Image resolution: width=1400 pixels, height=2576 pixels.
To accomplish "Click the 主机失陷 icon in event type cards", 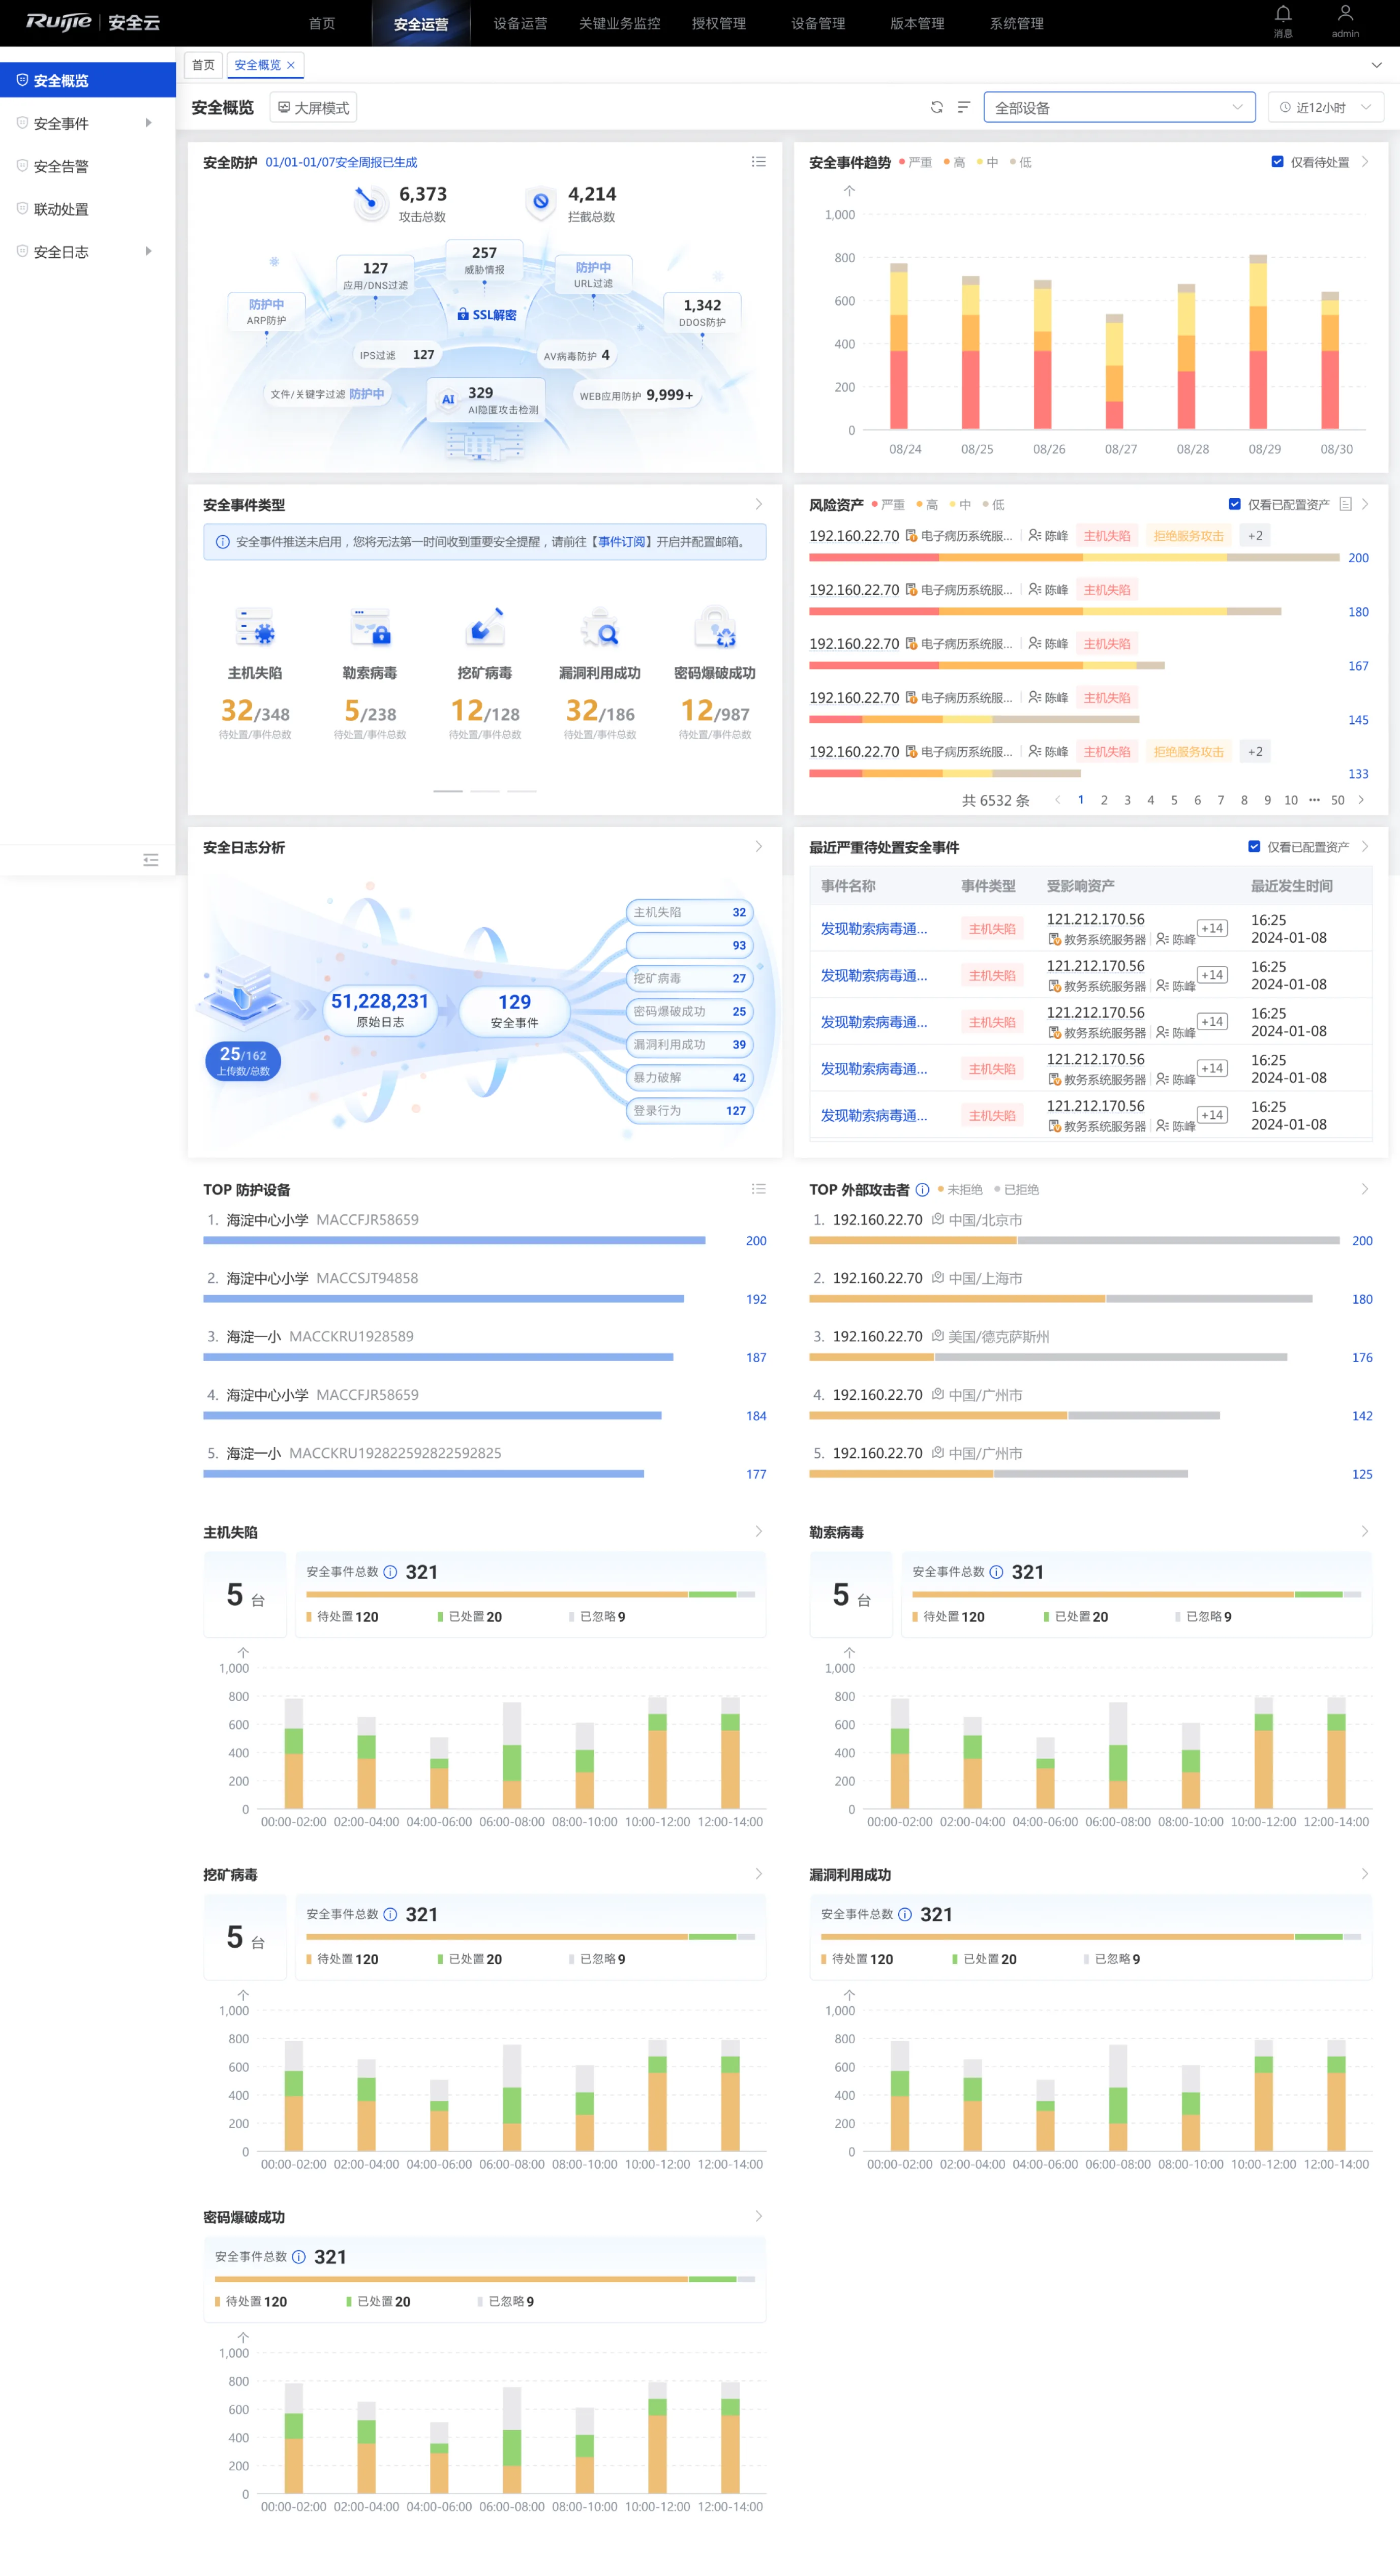I will (255, 628).
